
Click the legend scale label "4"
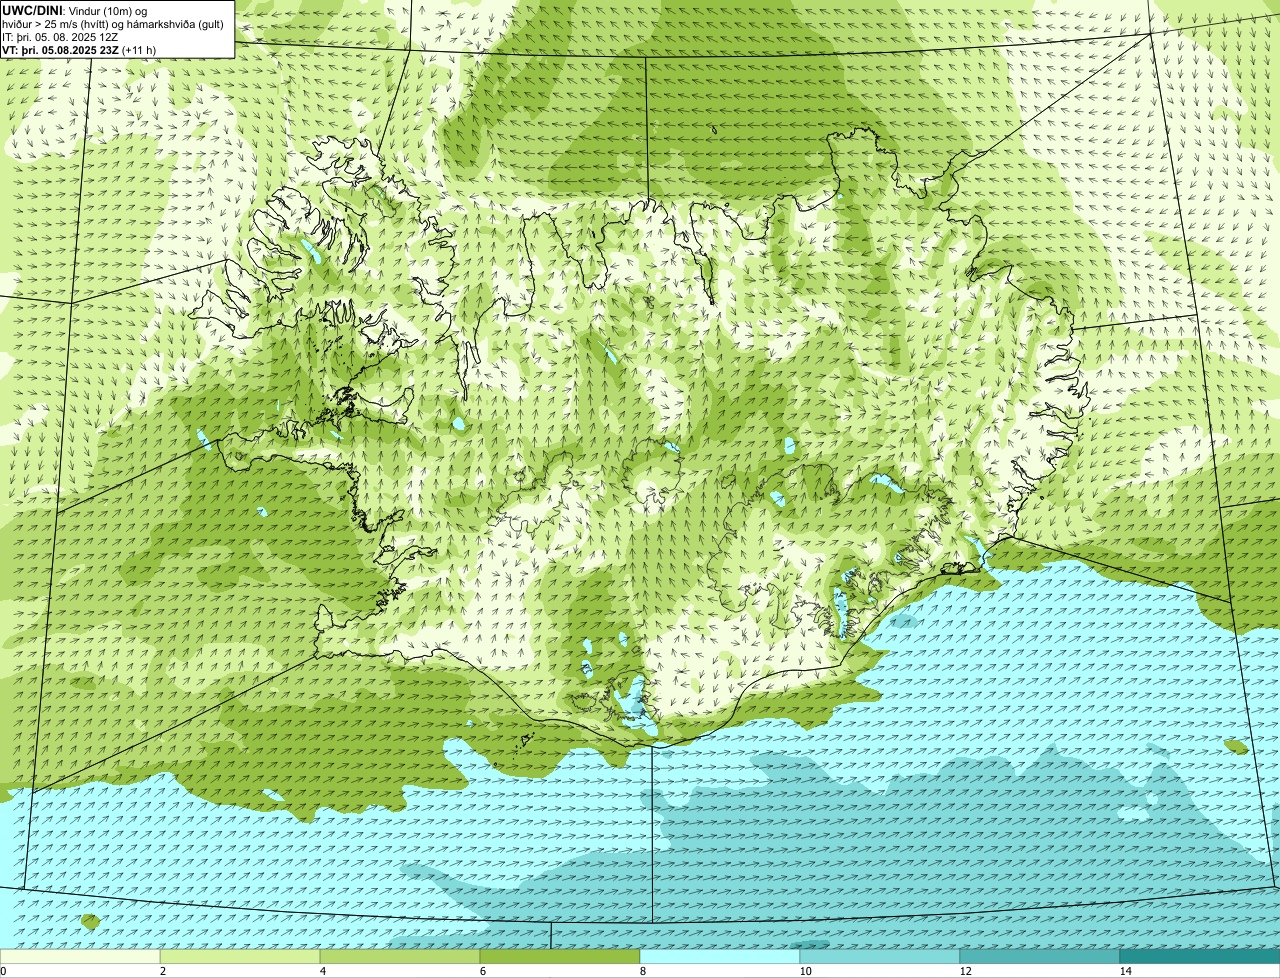[322, 971]
